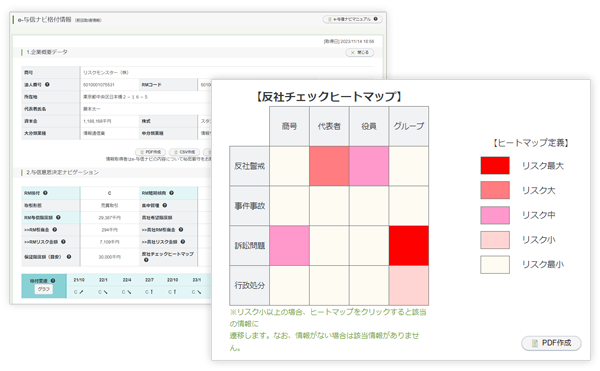Open help icon beside RM格付
Screen dimensions: 600x371
(45, 193)
